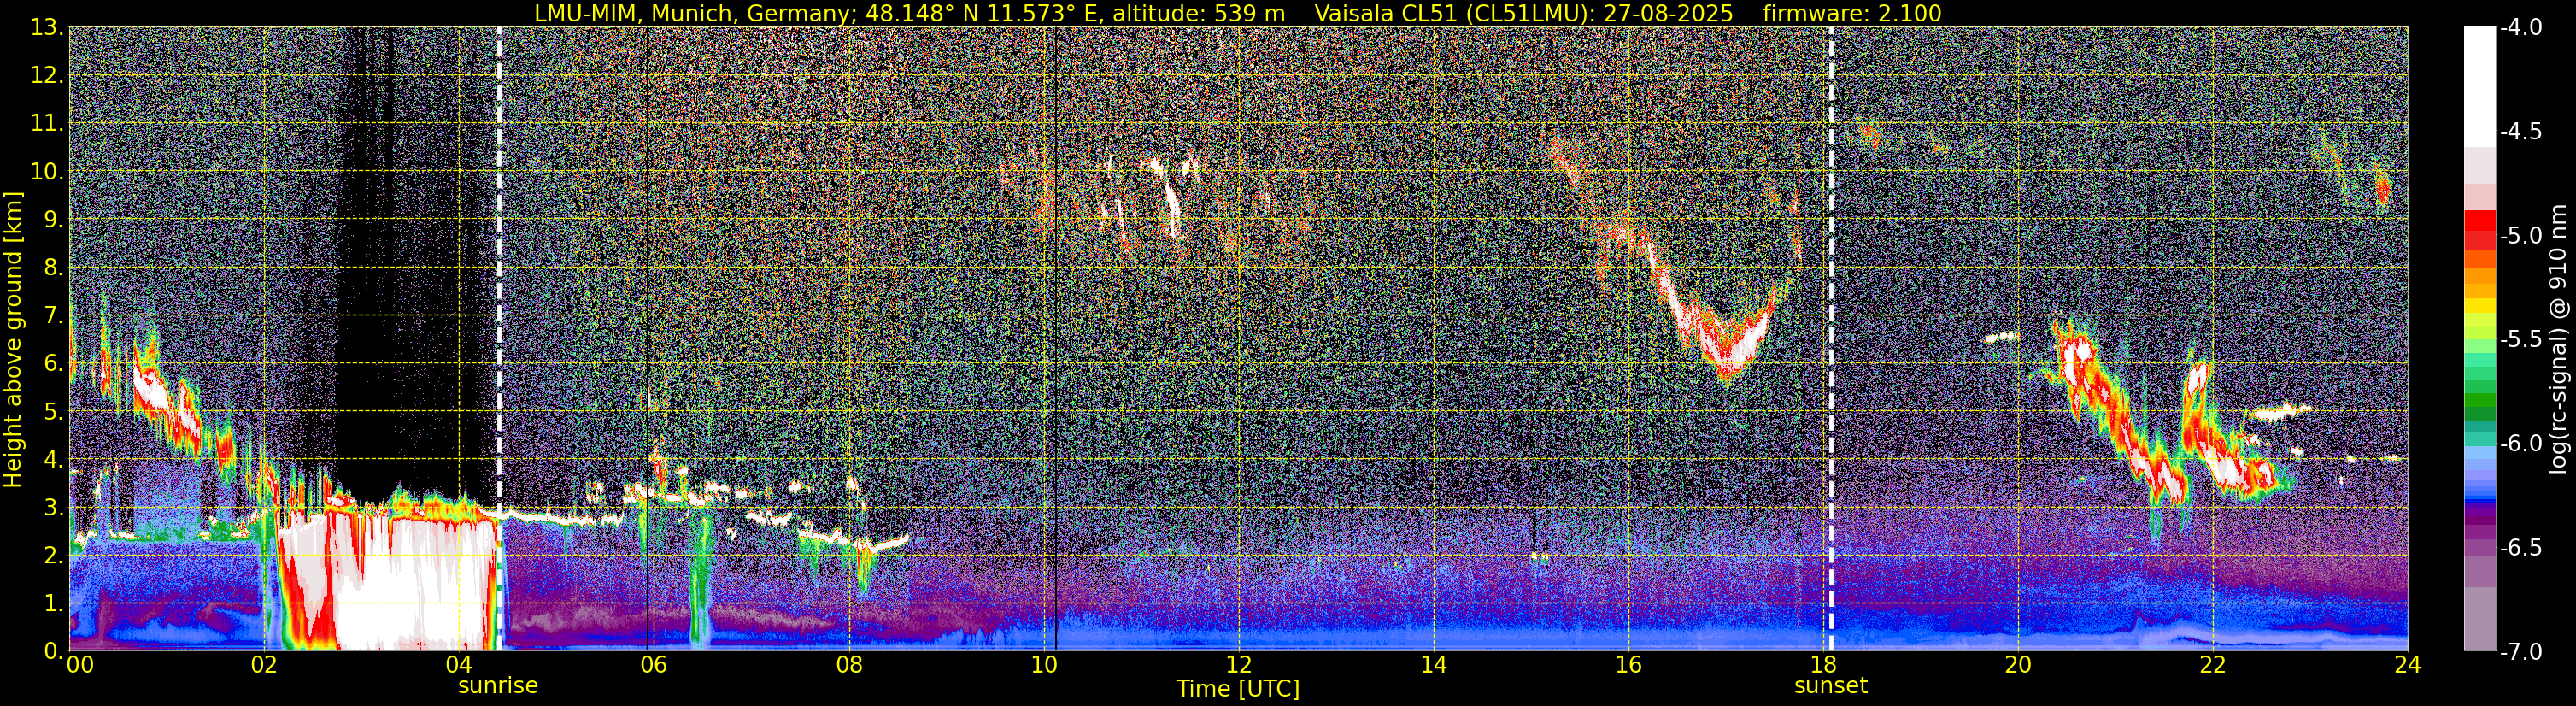Click the colorbar value '-6.0'

tap(2521, 443)
